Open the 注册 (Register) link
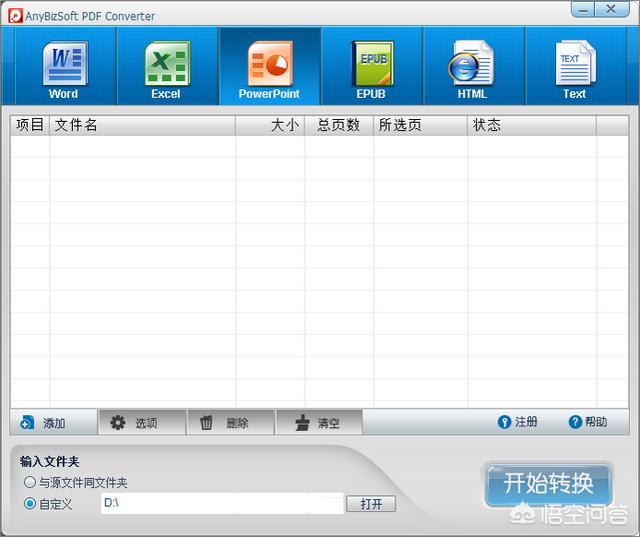 point(518,422)
